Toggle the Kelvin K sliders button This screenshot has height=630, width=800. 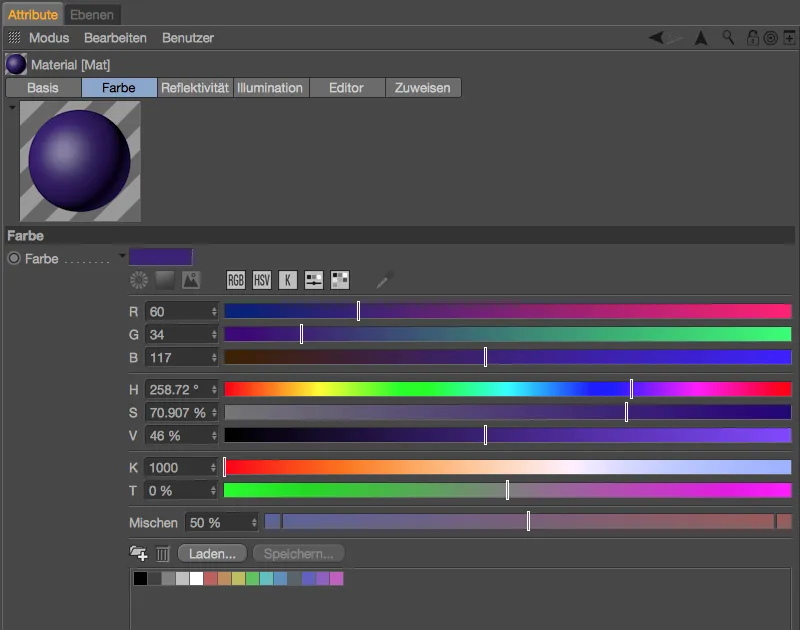pyautogui.click(x=288, y=280)
